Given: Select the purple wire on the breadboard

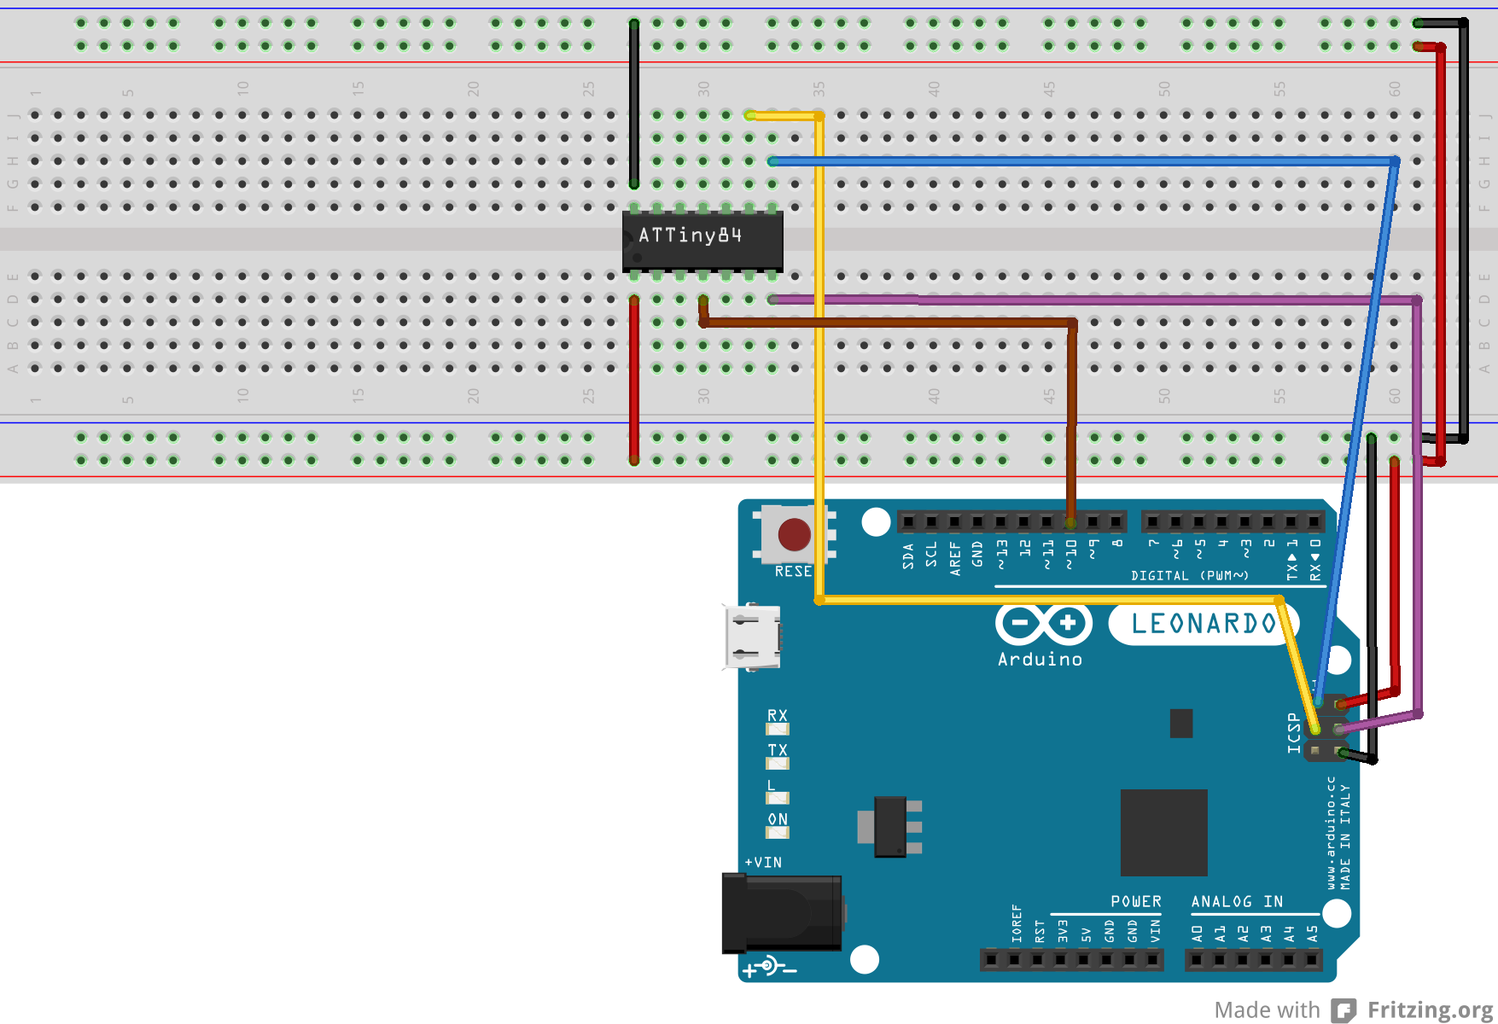Looking at the screenshot, I should [1100, 299].
